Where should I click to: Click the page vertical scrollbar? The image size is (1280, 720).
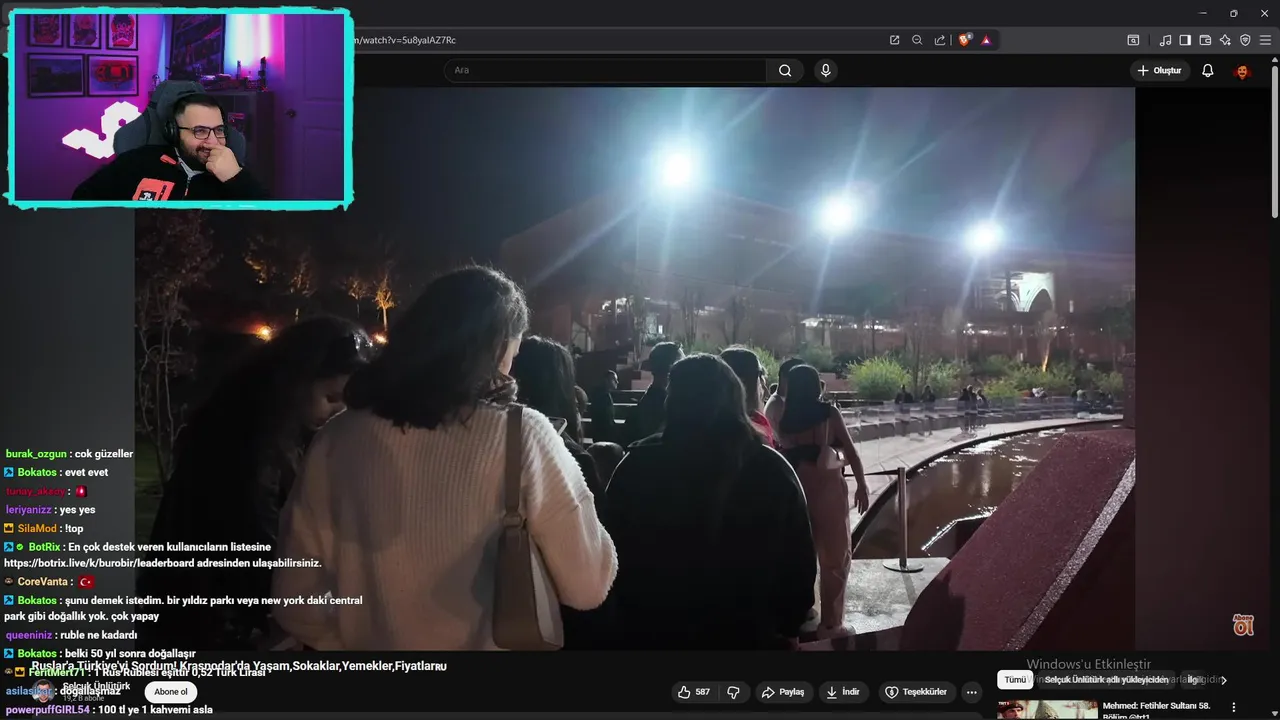[1275, 140]
